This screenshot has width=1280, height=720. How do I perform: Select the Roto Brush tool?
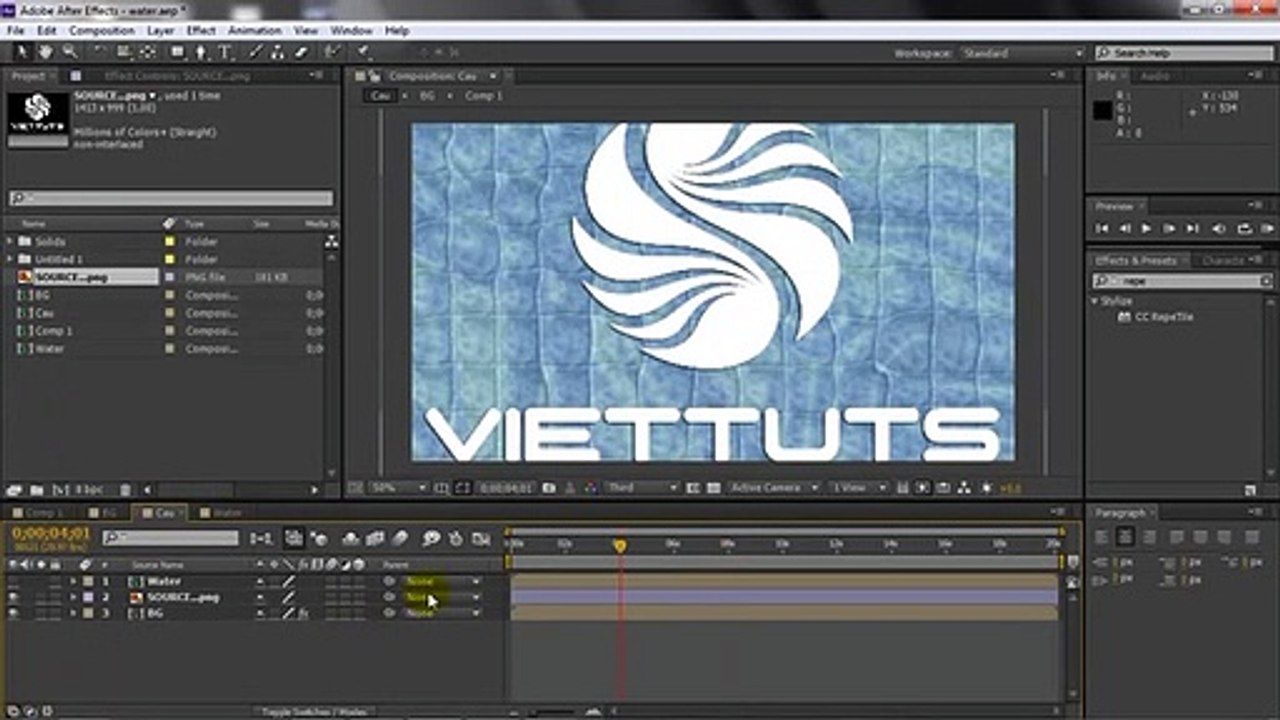(x=335, y=52)
